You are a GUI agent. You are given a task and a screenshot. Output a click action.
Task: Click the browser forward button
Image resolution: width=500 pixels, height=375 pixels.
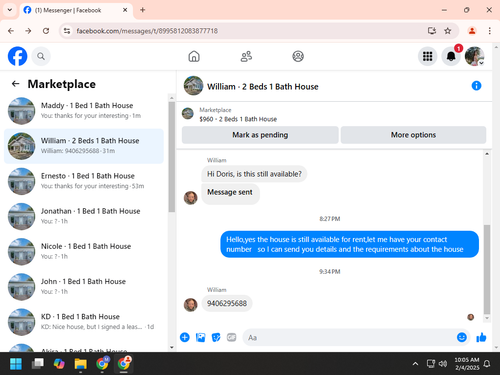point(28,31)
